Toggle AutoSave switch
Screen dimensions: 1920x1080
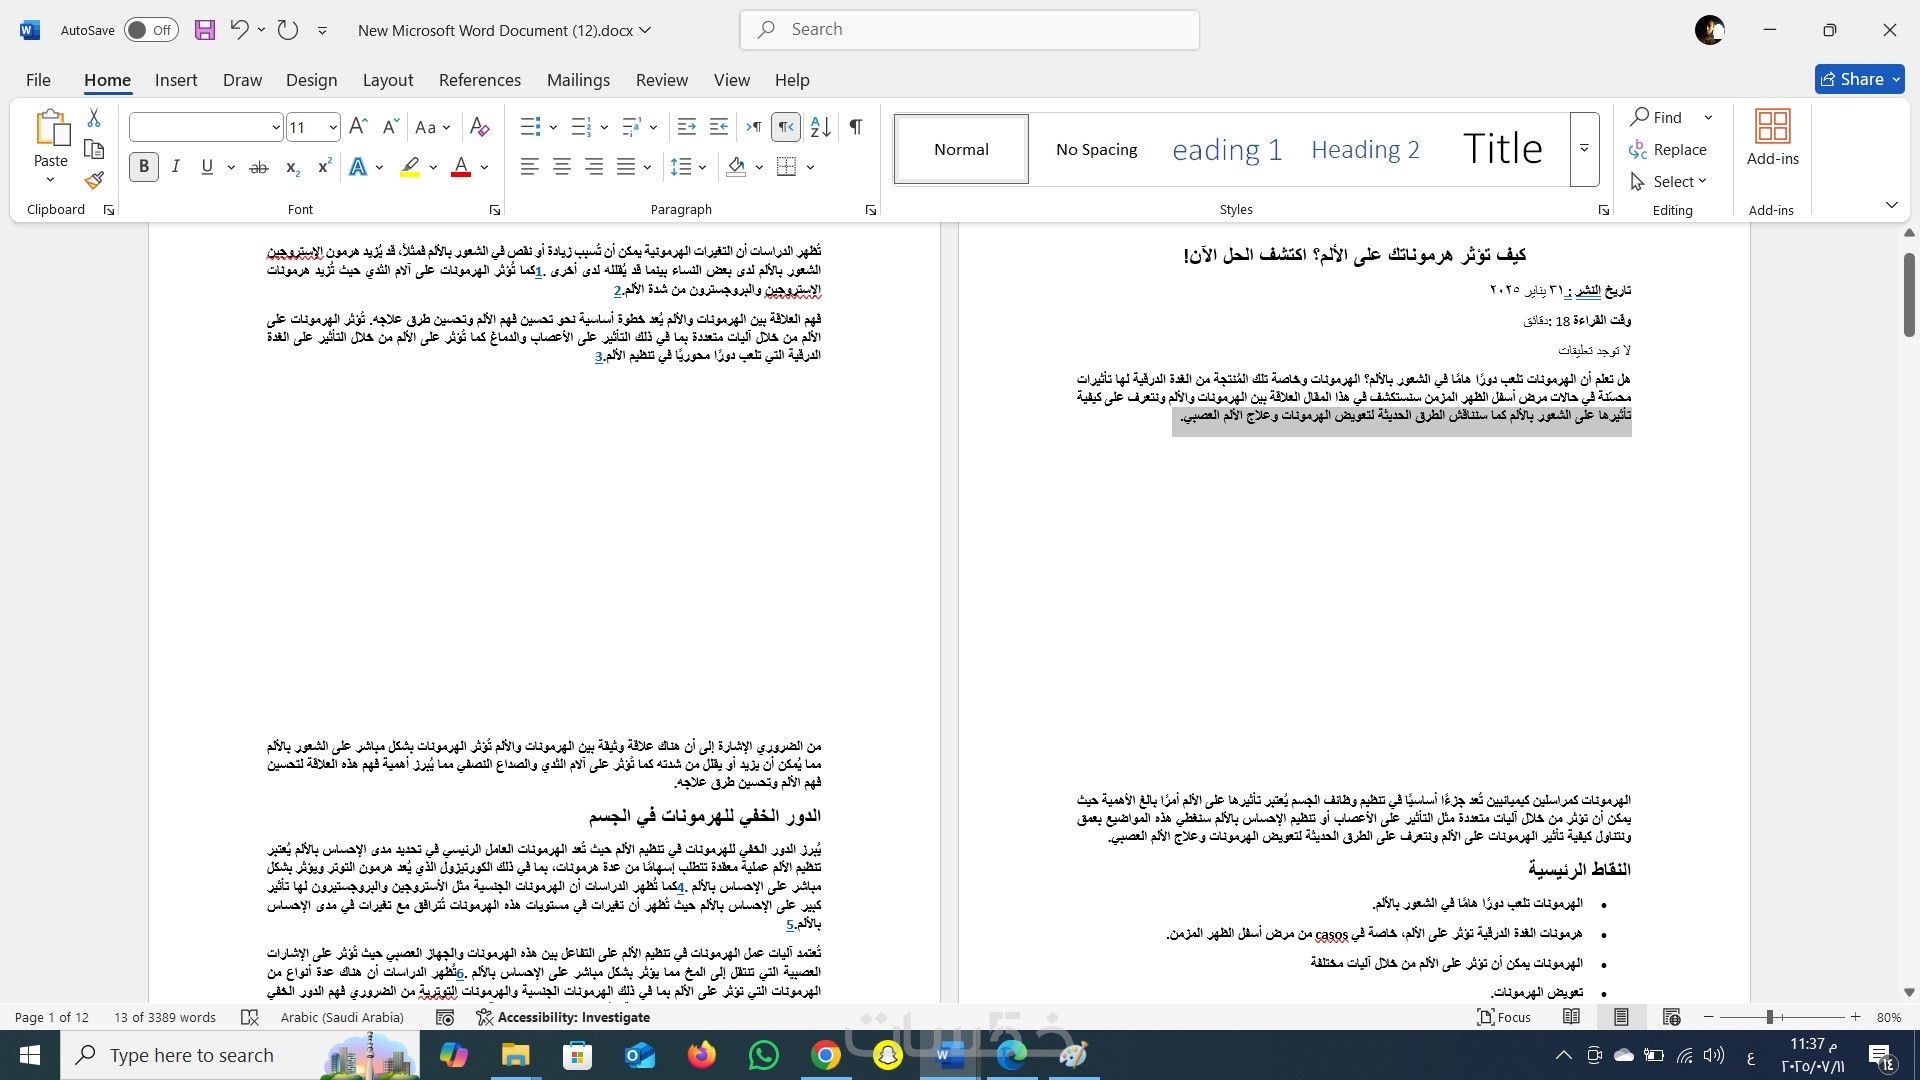click(x=151, y=30)
